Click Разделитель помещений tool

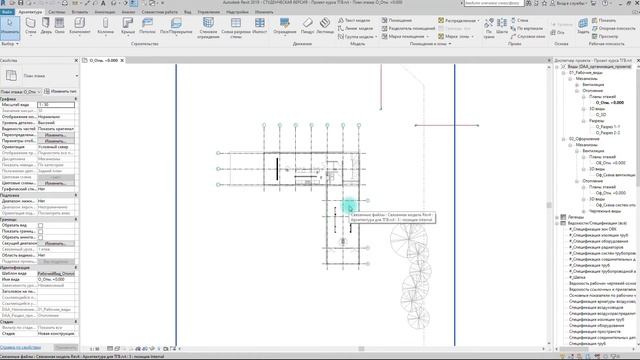tap(409, 29)
